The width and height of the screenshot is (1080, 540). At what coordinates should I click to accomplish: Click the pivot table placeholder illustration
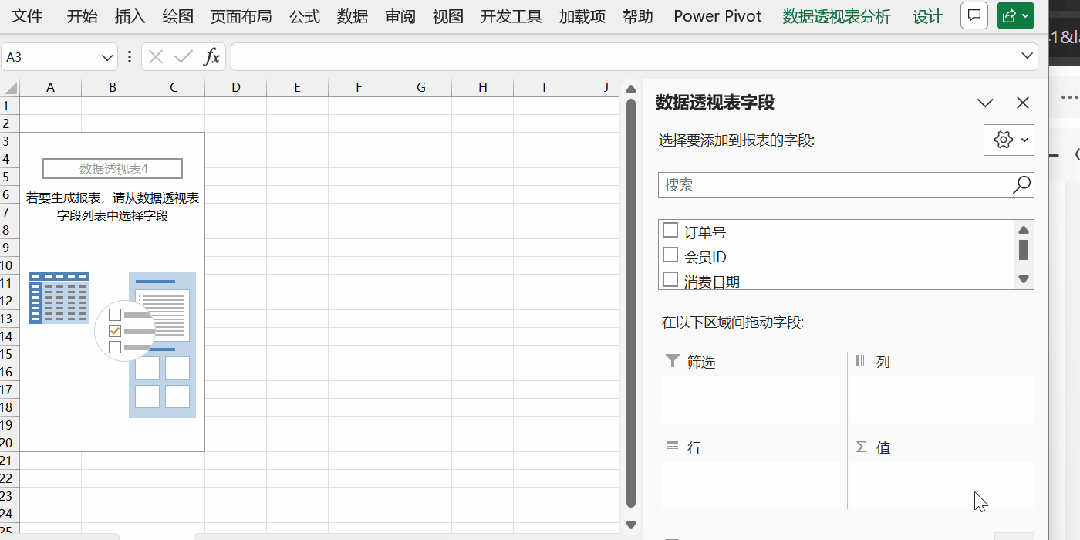(112, 344)
